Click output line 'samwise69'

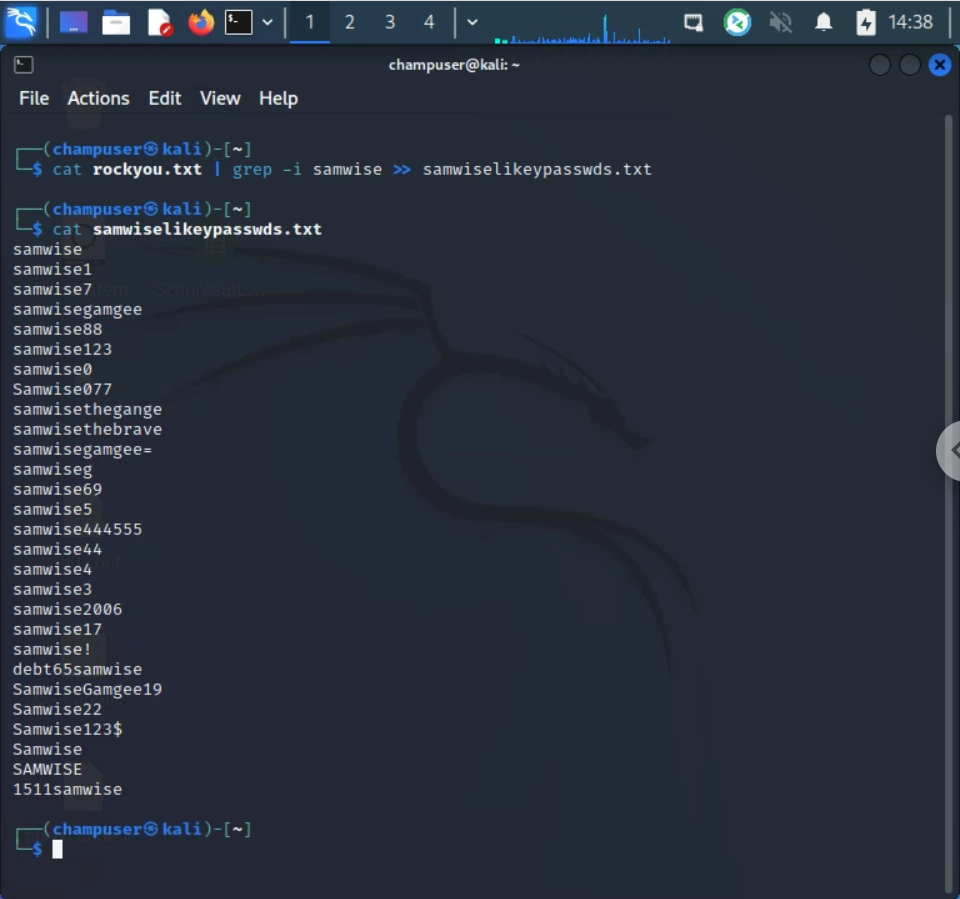pyautogui.click(x=58, y=489)
